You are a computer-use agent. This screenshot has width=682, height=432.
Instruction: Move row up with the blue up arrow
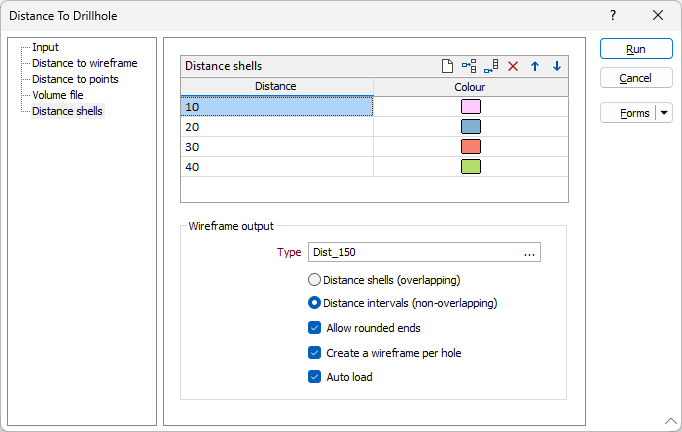point(535,66)
